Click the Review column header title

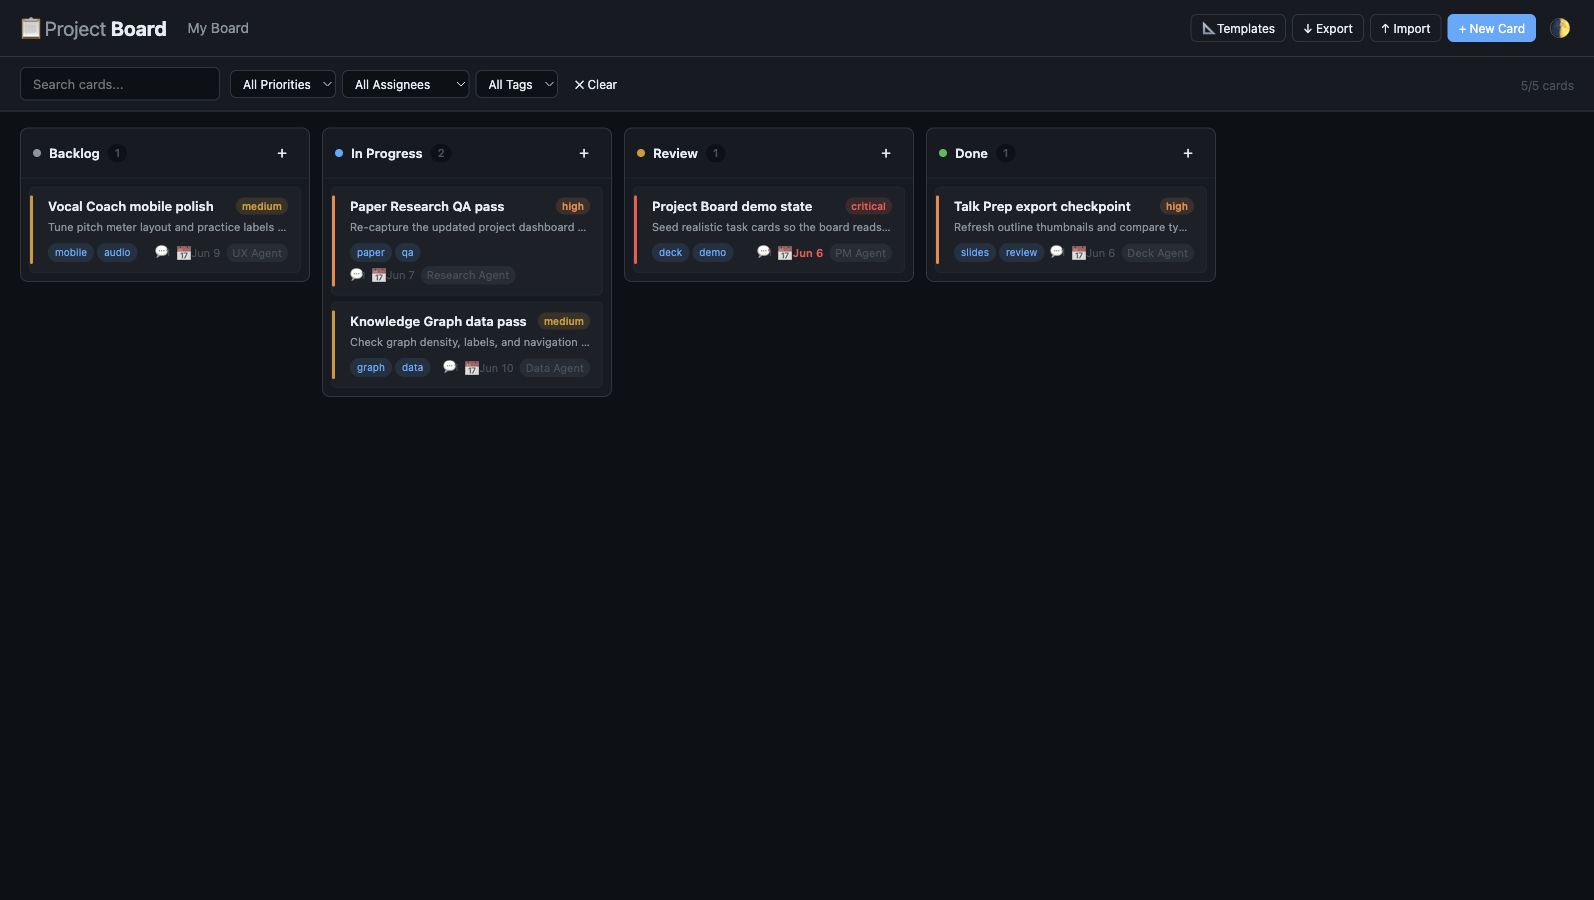(675, 153)
